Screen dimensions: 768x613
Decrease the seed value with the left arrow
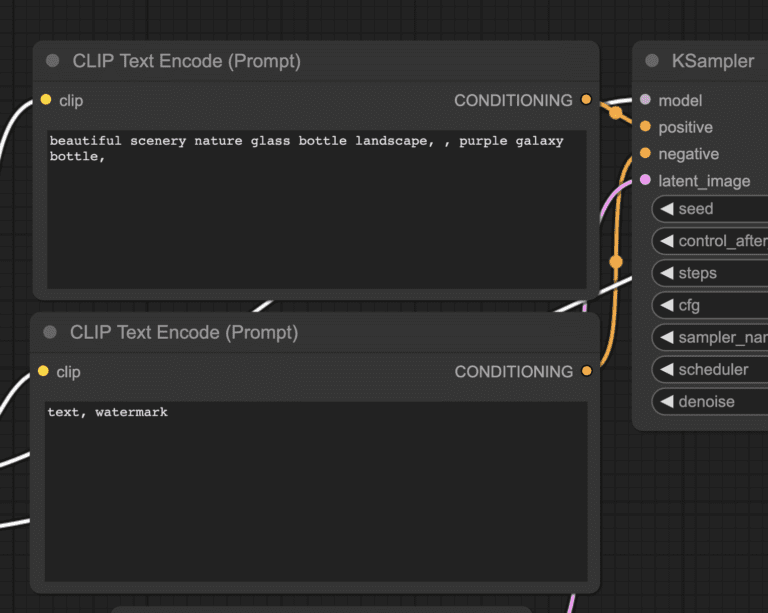[666, 209]
